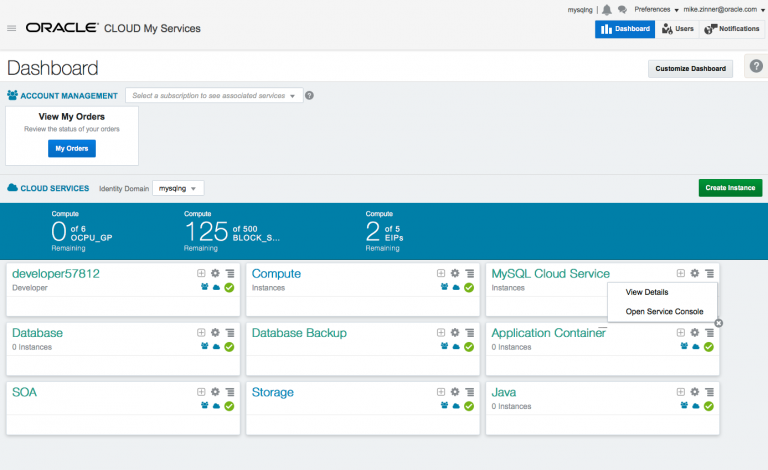The image size is (768, 470).
Task: Click cloud icon on Database Backup tile
Action: pyautogui.click(x=456, y=347)
